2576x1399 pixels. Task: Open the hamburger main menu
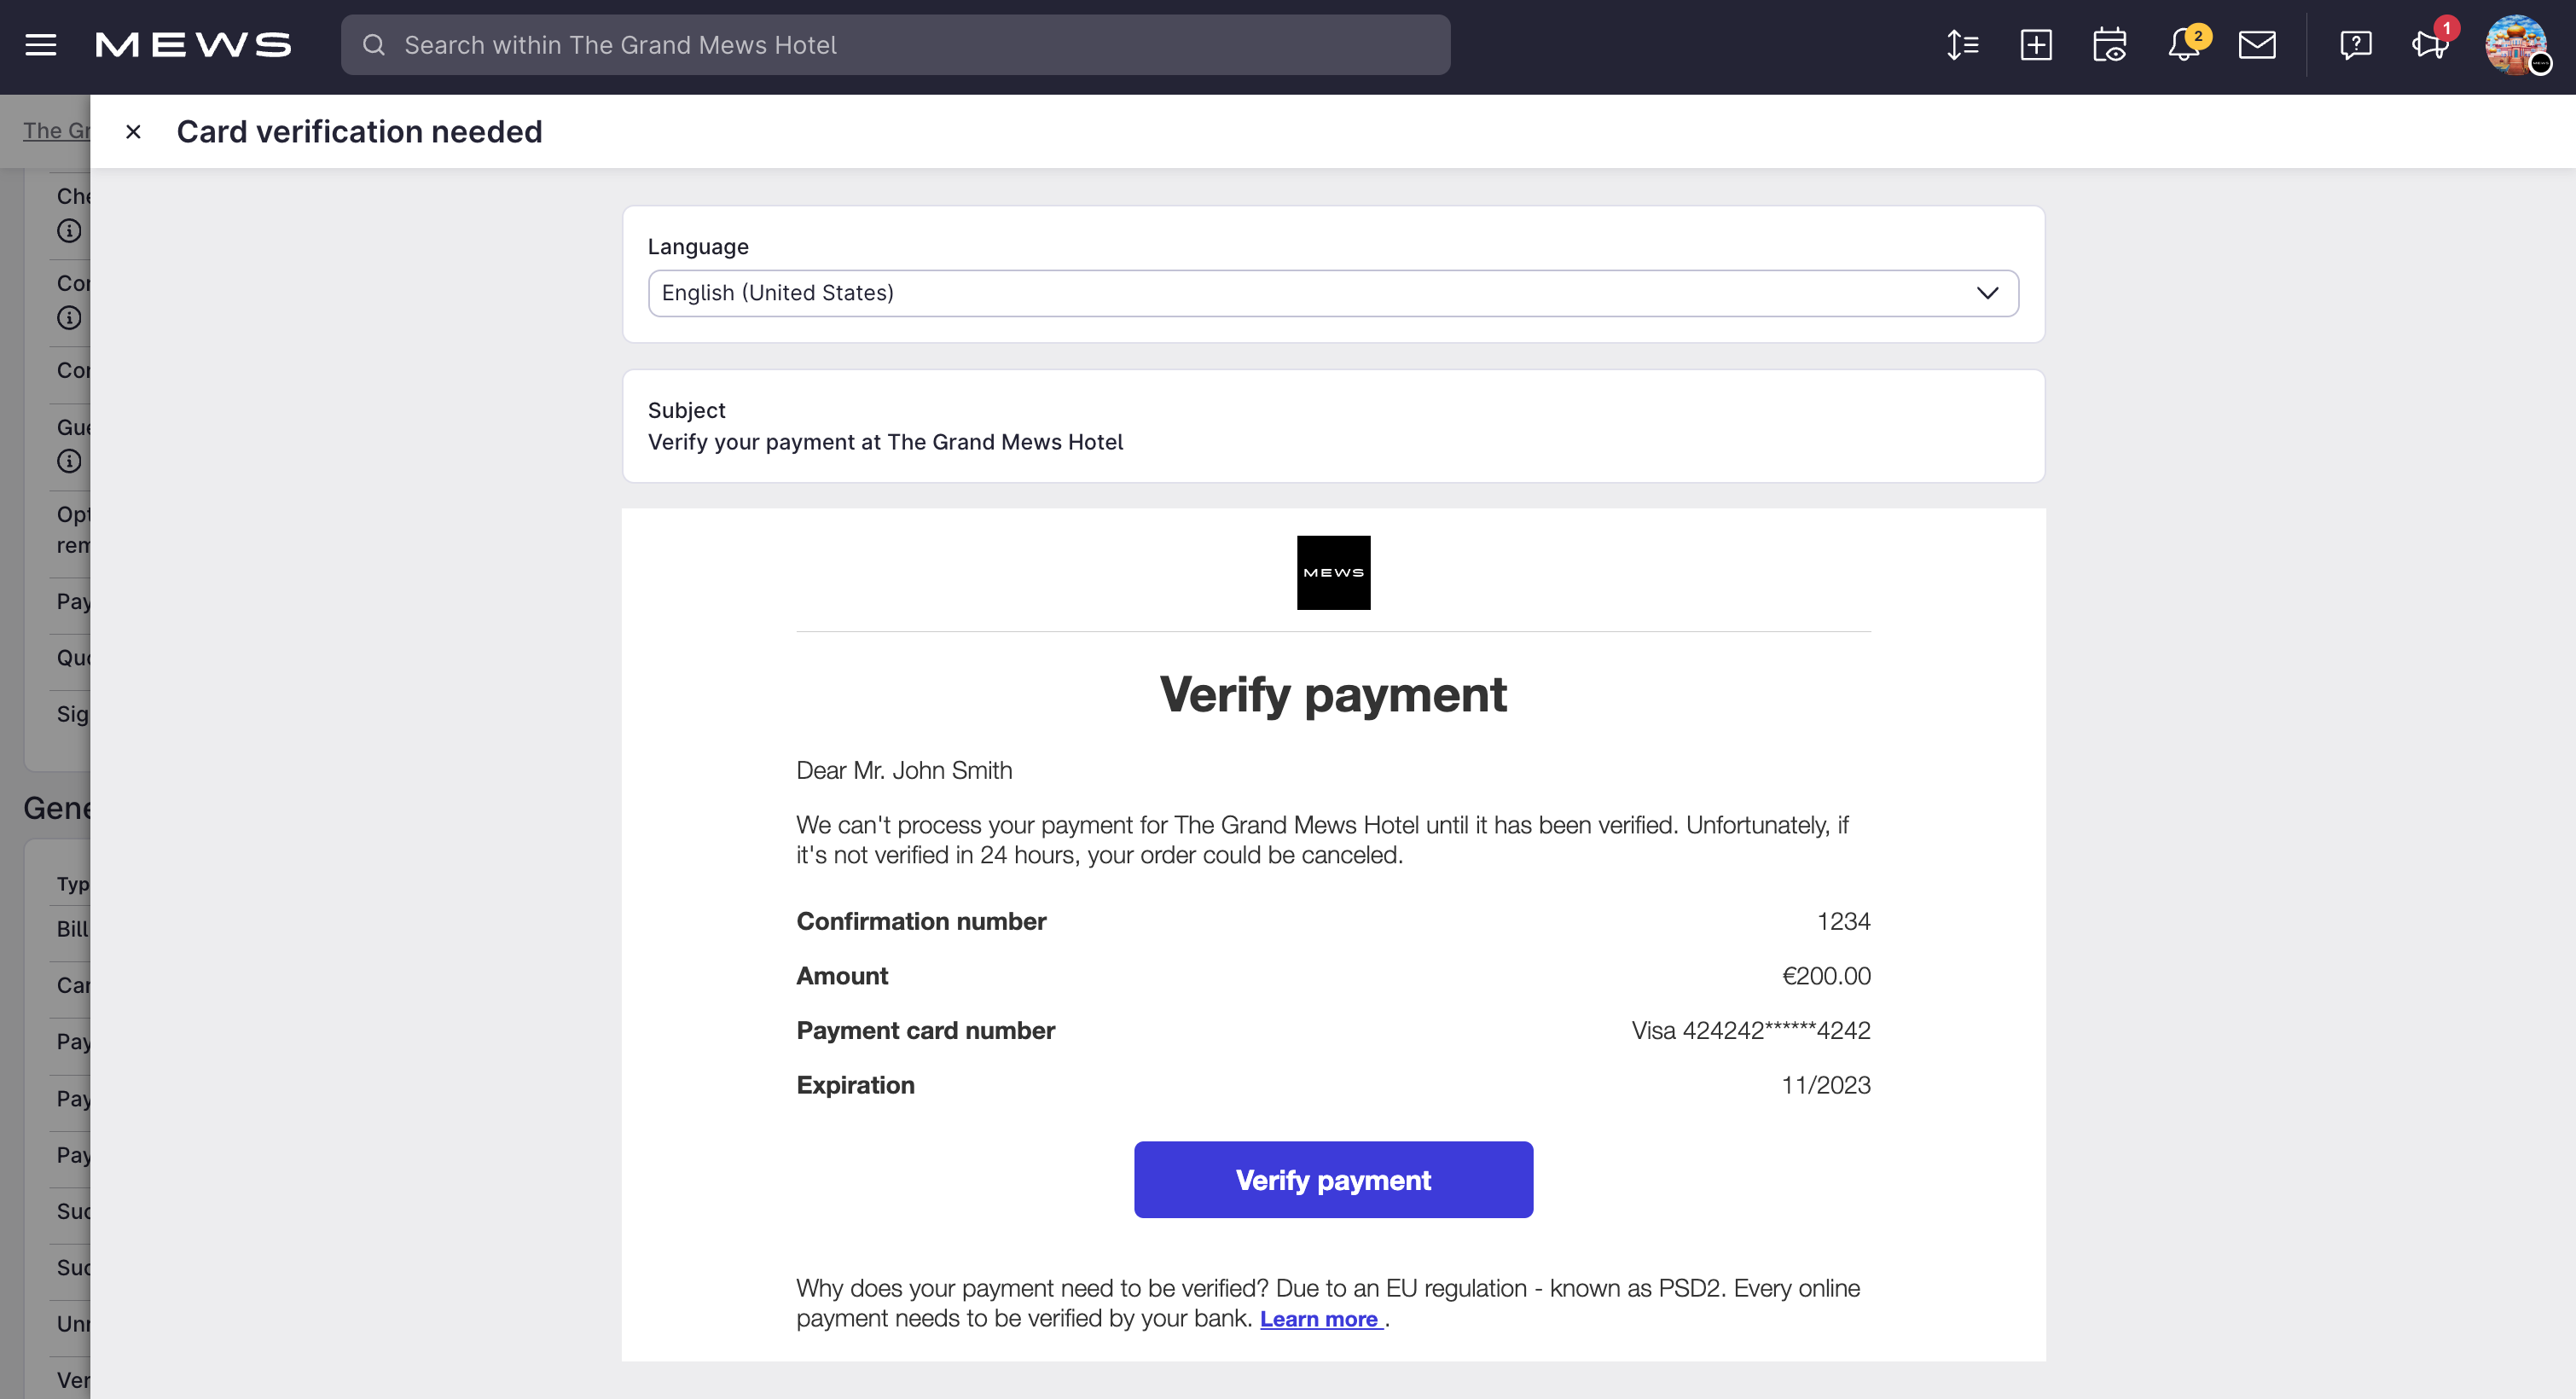pos(41,45)
